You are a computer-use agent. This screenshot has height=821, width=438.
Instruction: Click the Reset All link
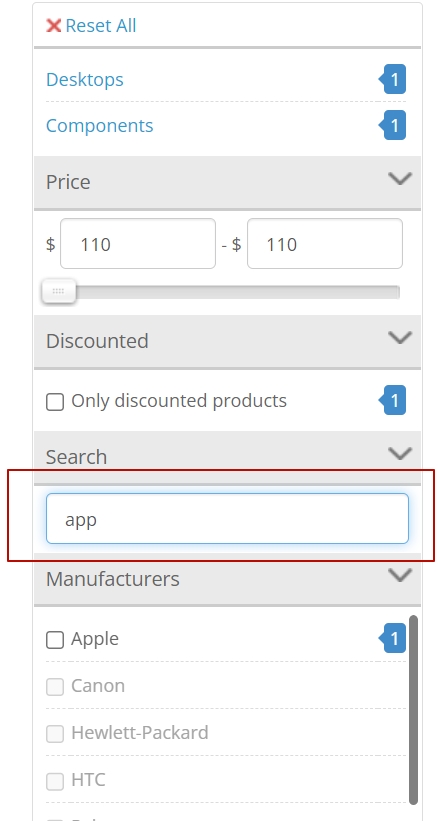[100, 25]
